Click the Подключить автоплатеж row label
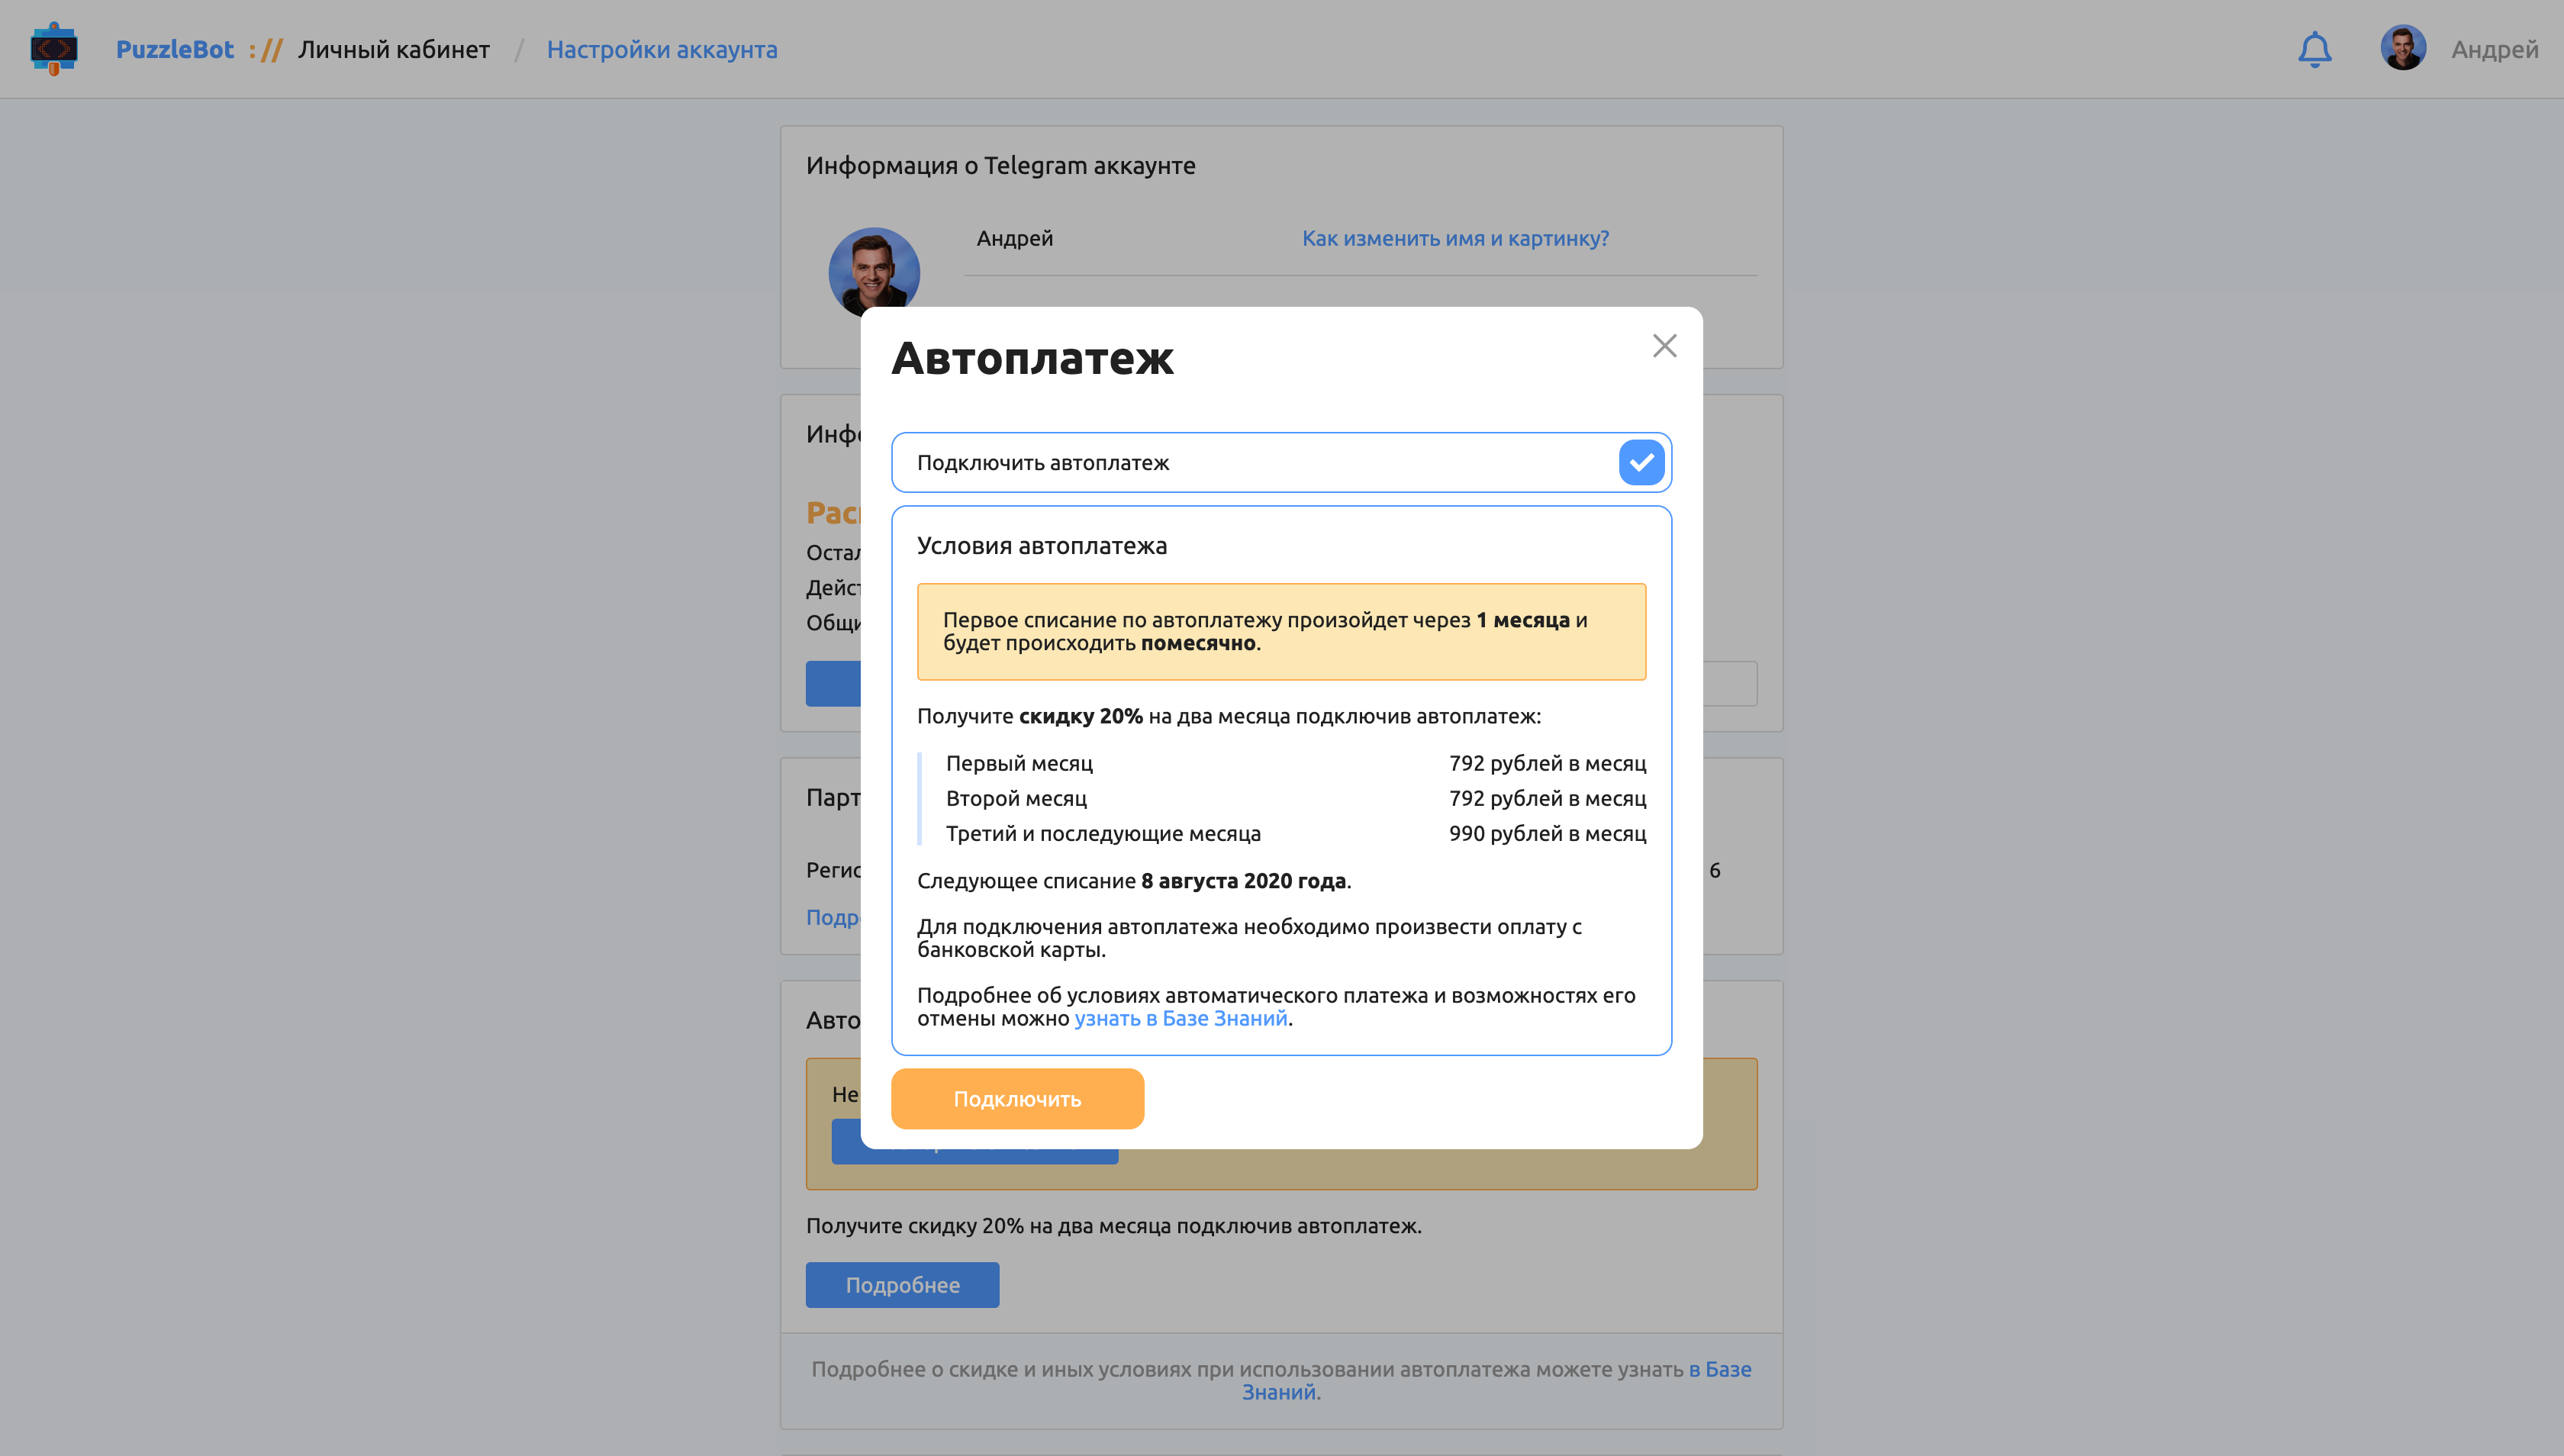This screenshot has height=1456, width=2564. 1043,463
